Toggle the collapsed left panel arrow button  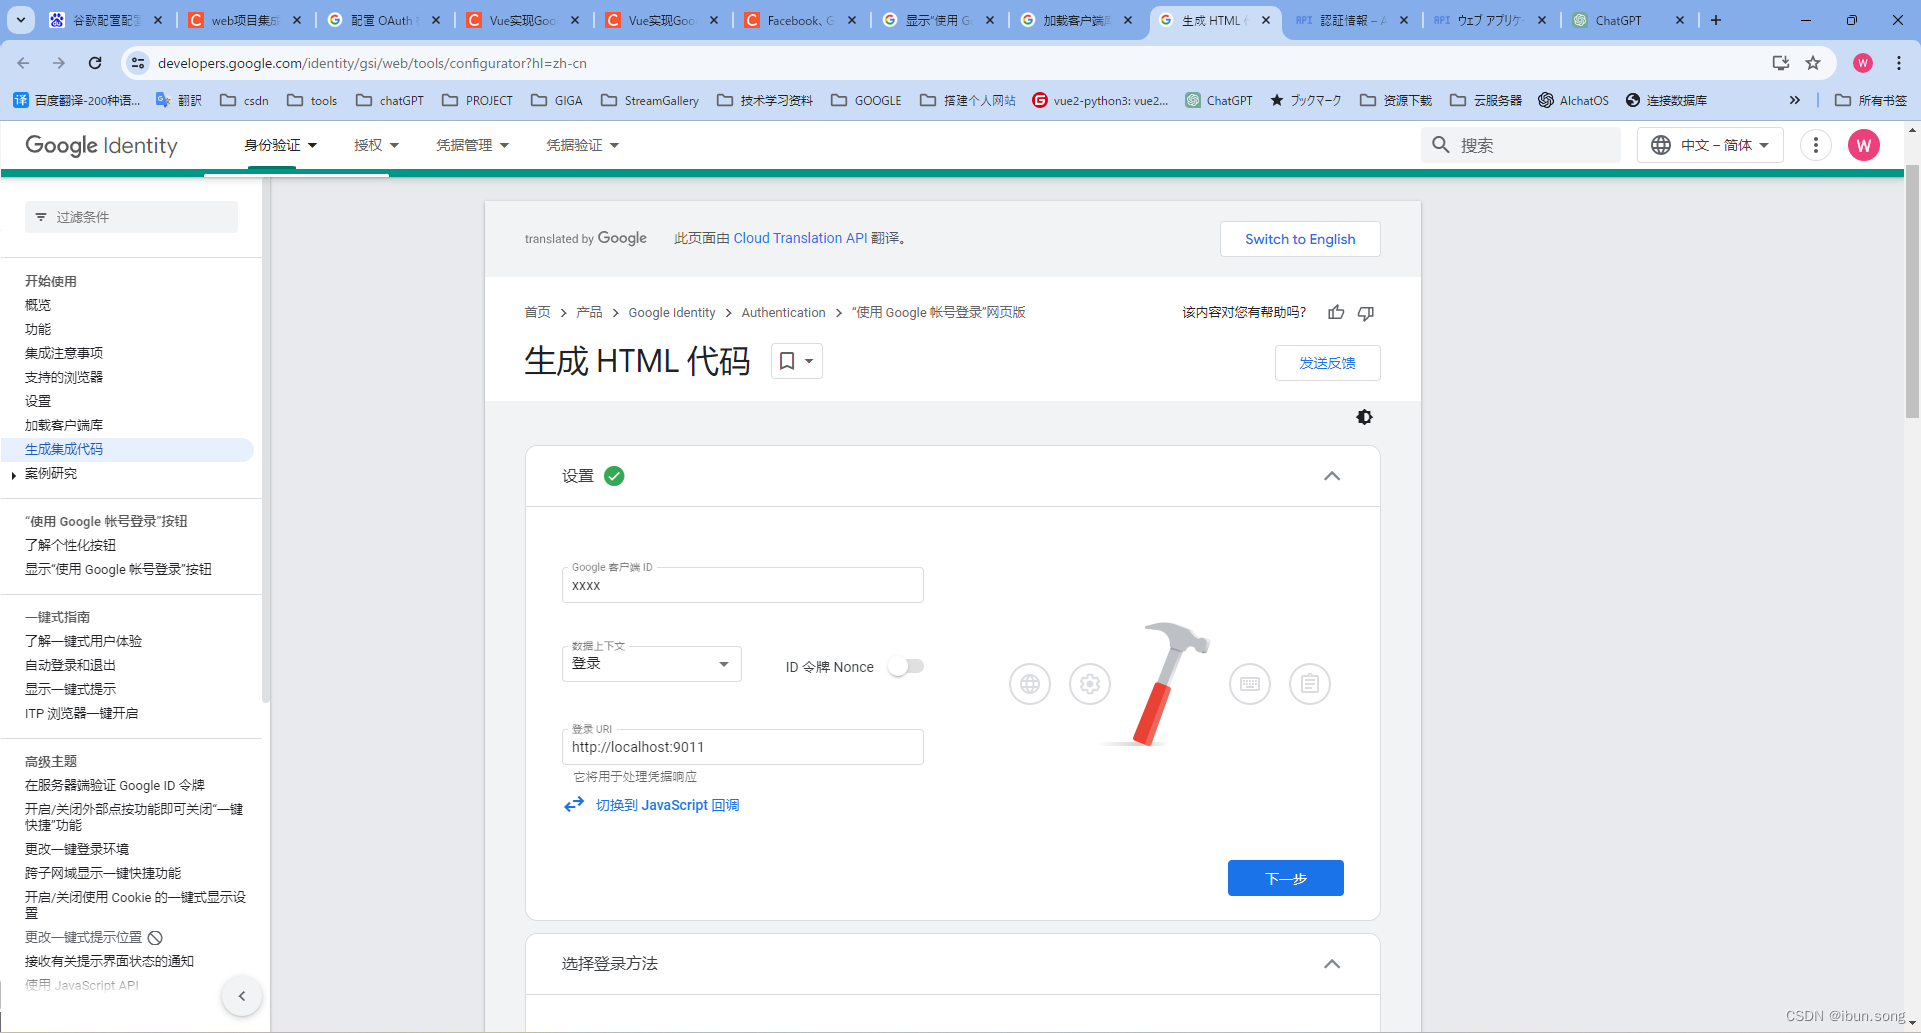coord(241,996)
